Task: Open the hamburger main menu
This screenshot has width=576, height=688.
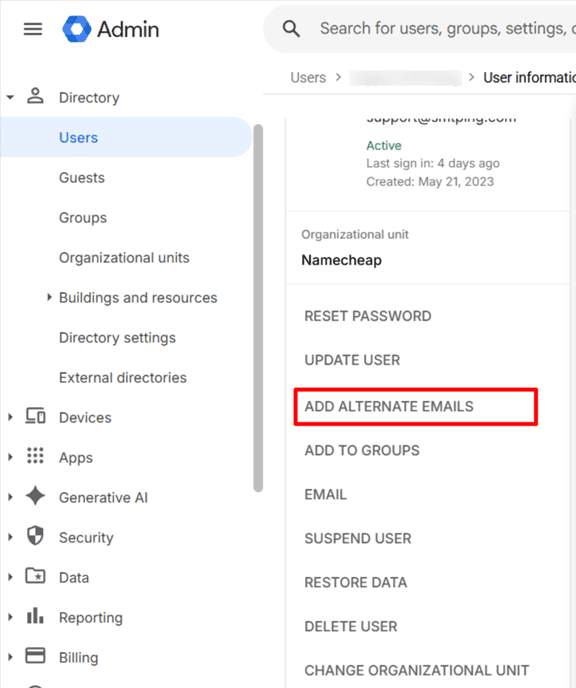Action: (33, 29)
